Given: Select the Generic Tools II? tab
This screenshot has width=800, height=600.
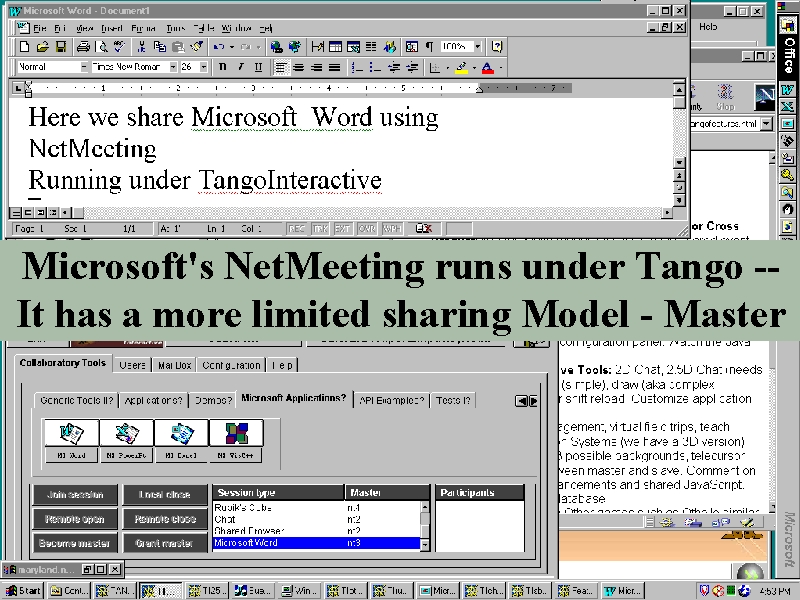Looking at the screenshot, I should coord(77,401).
